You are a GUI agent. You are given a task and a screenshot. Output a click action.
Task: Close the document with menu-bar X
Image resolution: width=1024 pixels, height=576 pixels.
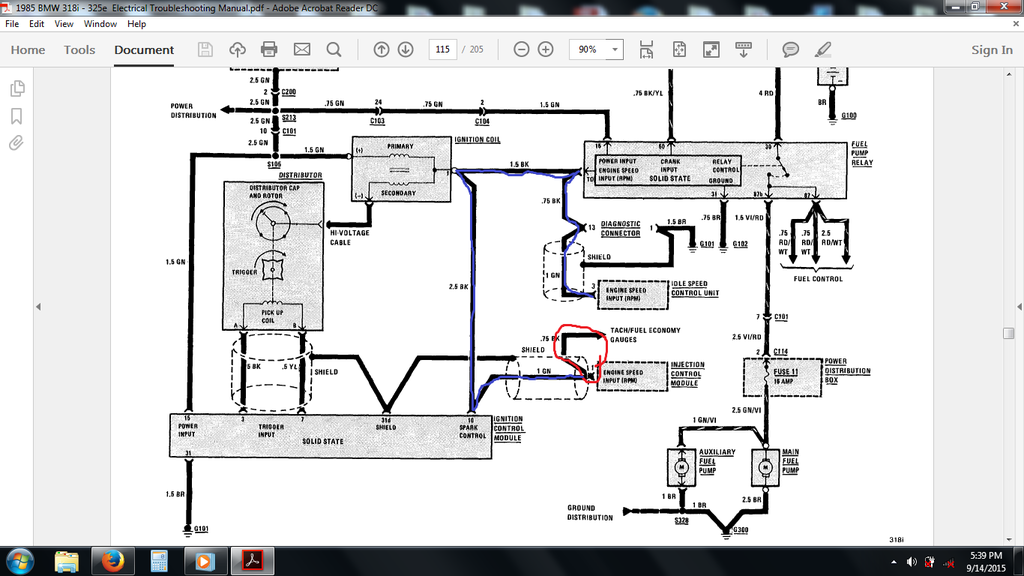point(1016,24)
